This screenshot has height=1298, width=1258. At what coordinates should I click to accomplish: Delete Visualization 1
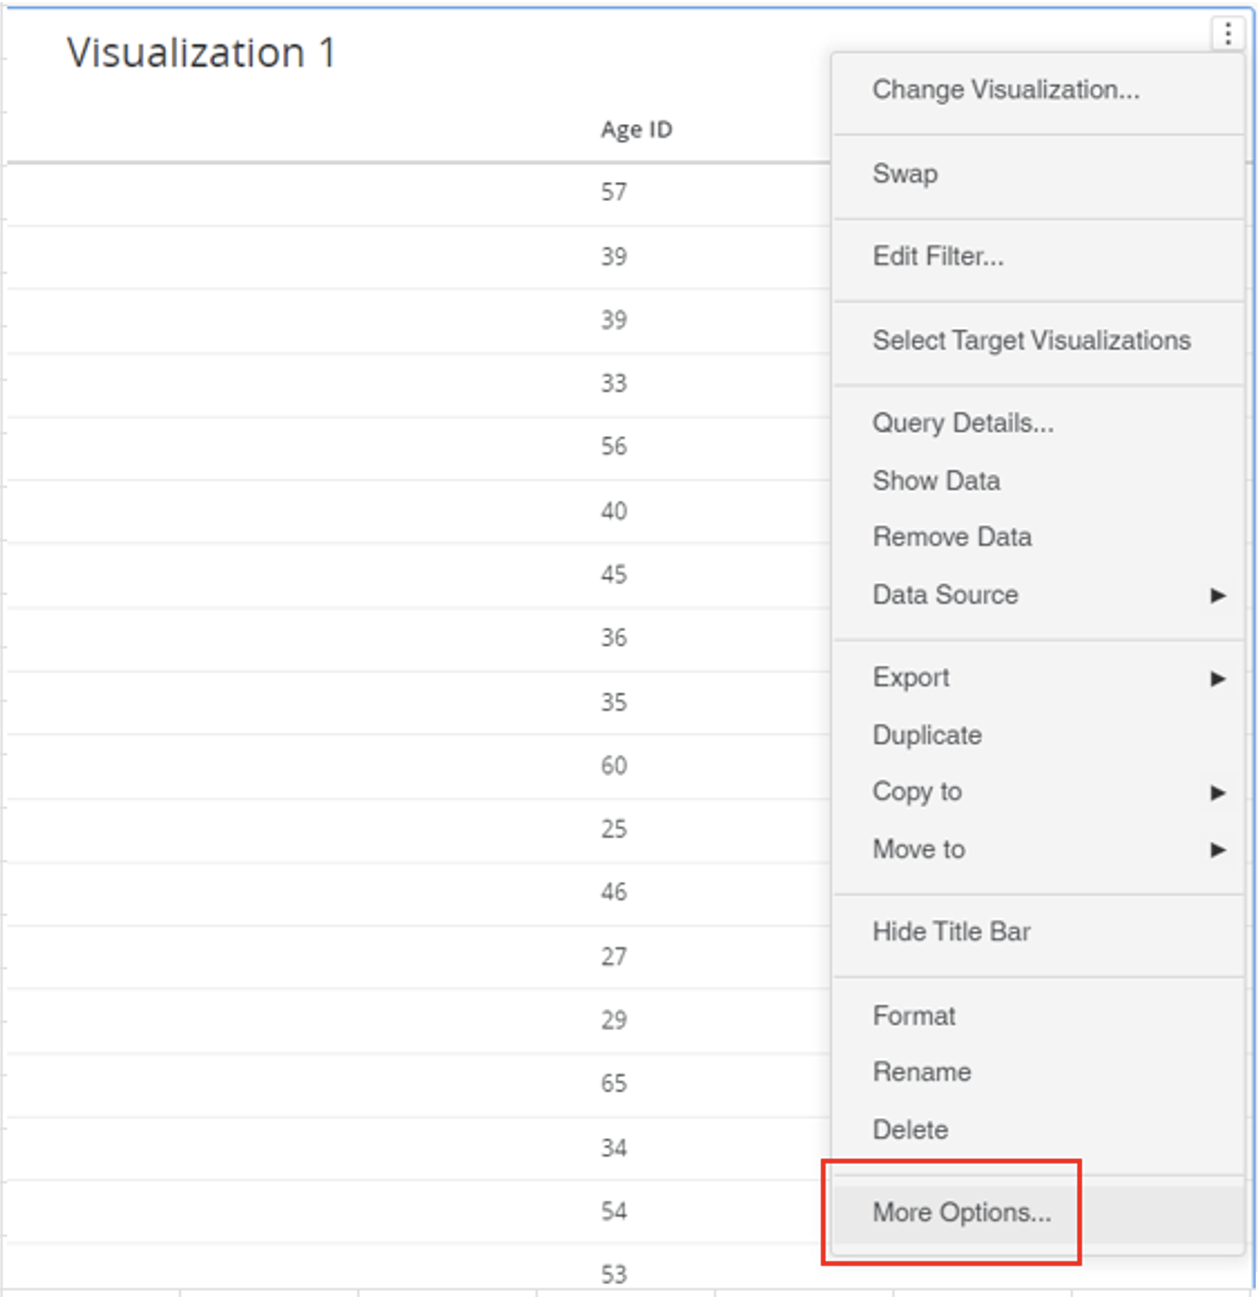coord(910,1129)
